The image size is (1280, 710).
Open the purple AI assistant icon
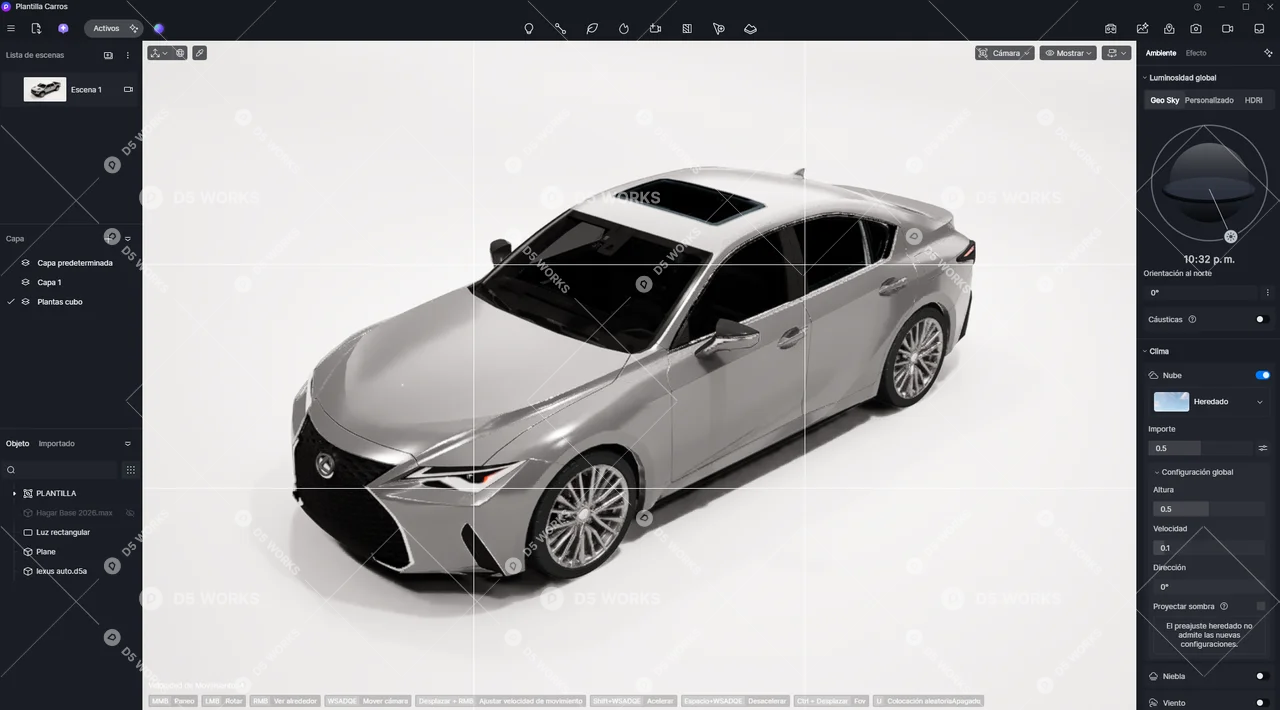(x=64, y=28)
